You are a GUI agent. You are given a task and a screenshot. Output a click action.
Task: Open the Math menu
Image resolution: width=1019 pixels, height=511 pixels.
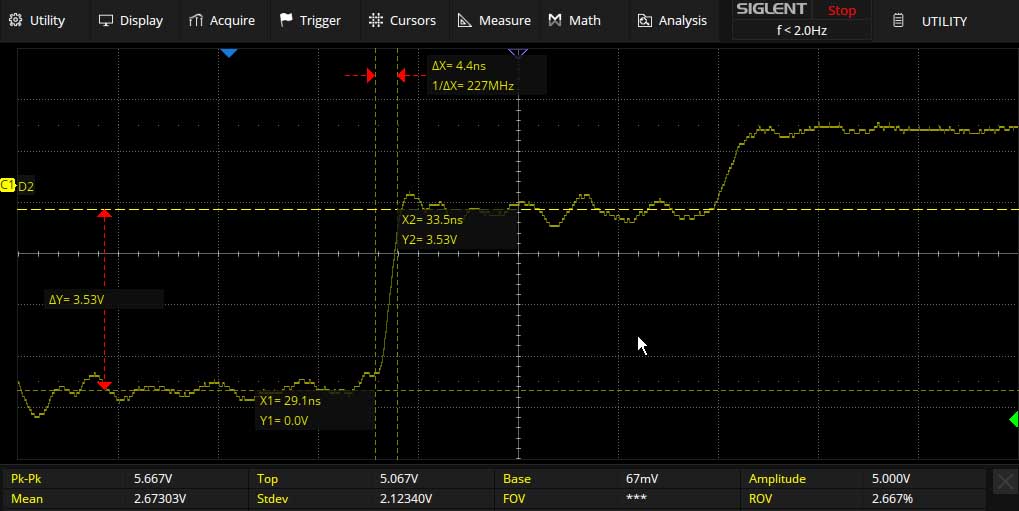[575, 20]
